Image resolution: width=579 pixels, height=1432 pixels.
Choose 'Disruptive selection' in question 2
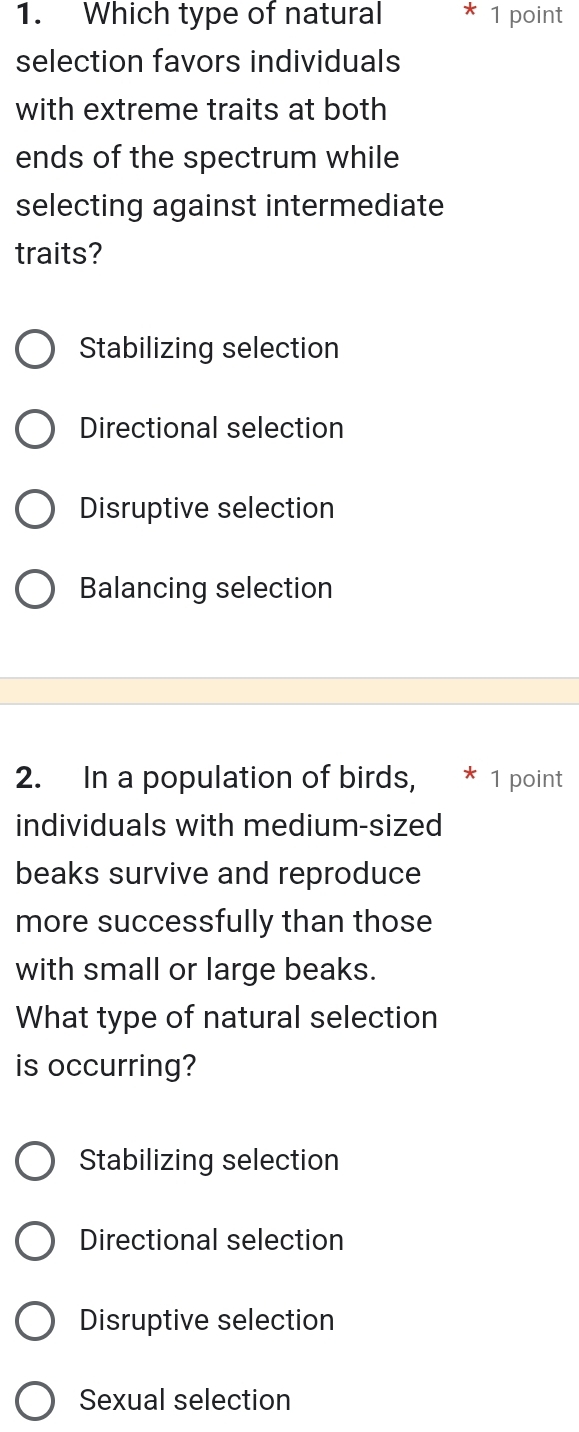(35, 1320)
